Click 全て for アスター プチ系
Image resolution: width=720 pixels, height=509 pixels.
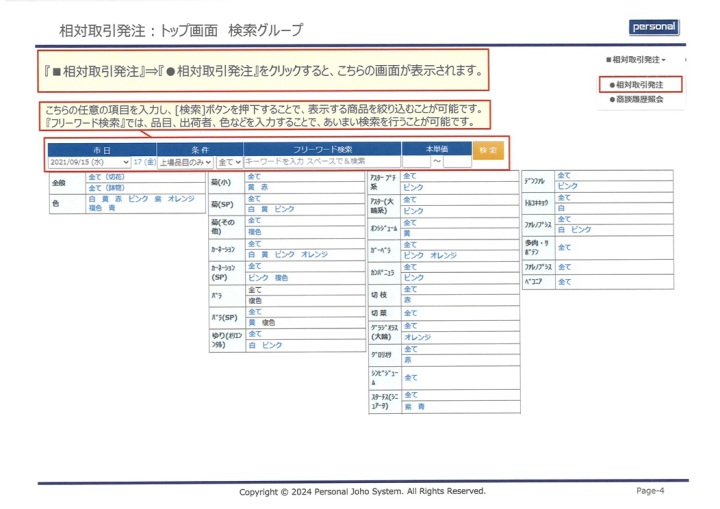coord(410,176)
